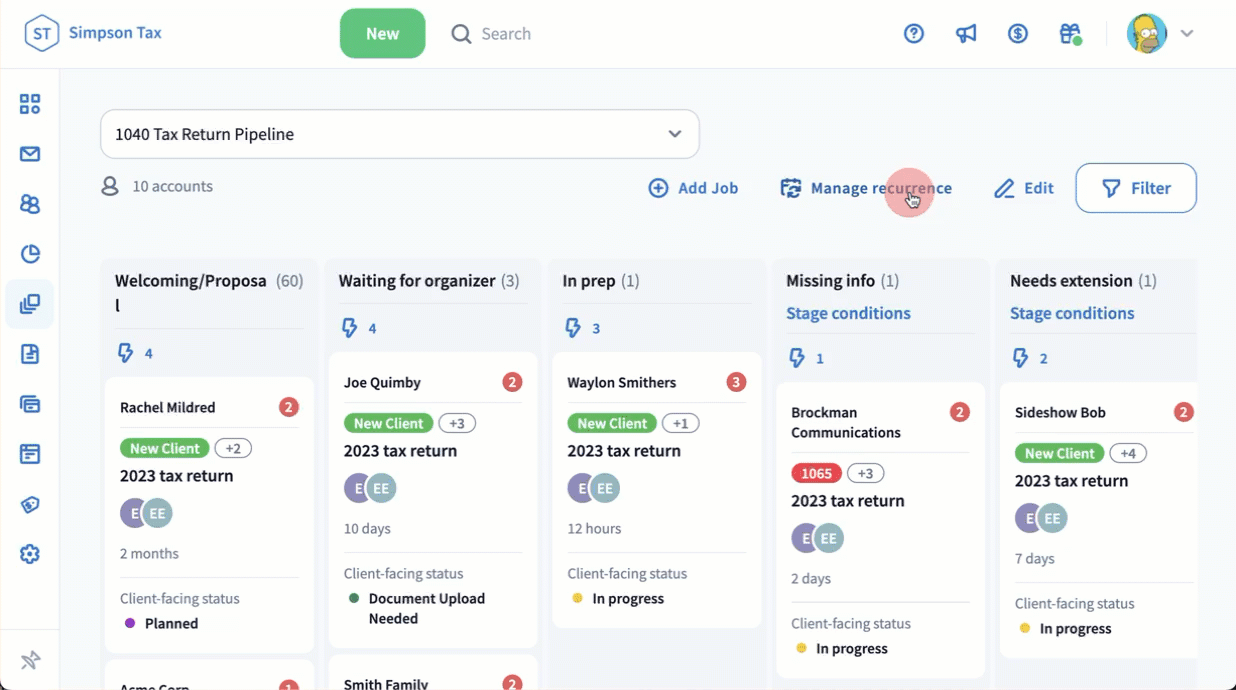
Task: Click the green New button
Action: coord(382,33)
